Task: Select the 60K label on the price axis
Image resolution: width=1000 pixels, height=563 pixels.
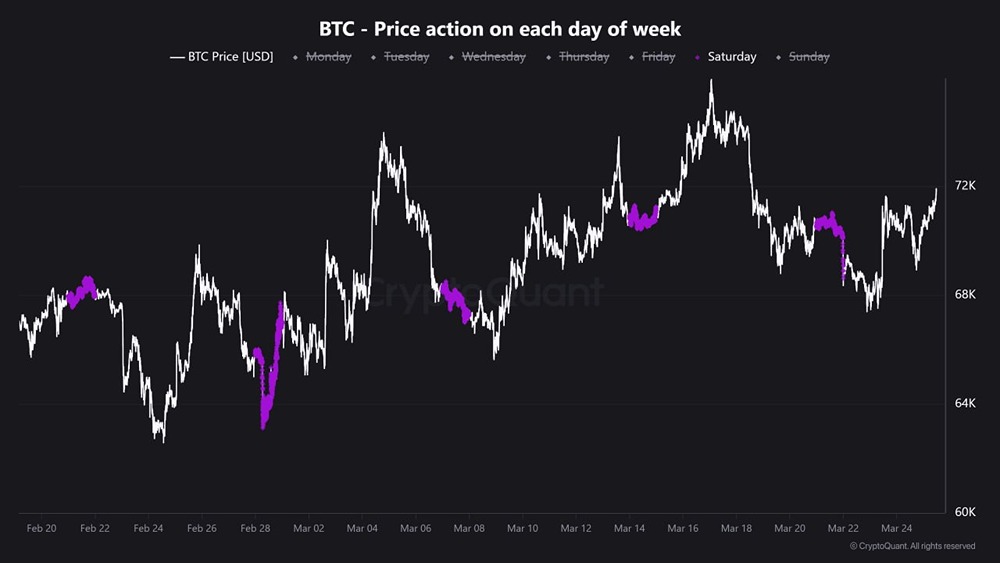Action: 965,512
